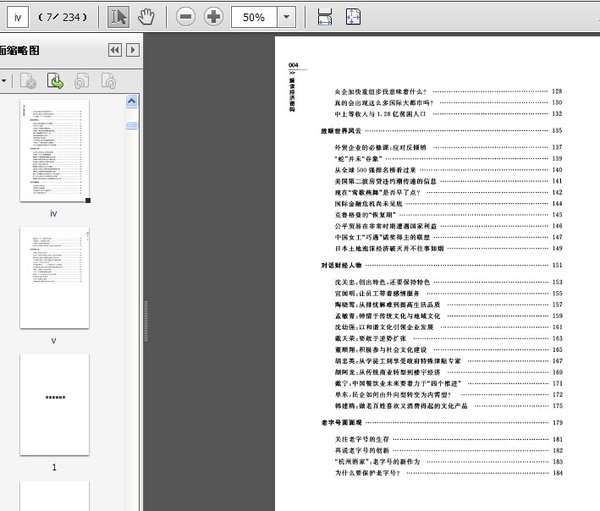Click section heading '放眼世界风云' page 135
Screen dimensions: 600x511
[x=442, y=131]
